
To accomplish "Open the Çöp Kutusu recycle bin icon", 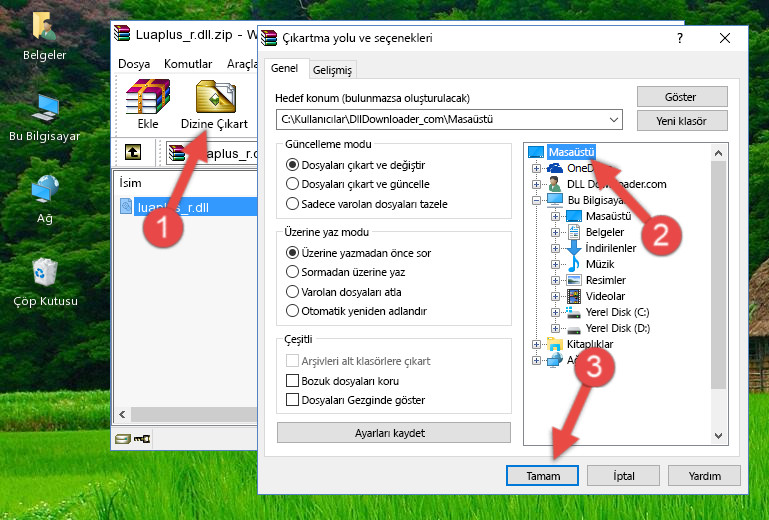I will (45, 272).
